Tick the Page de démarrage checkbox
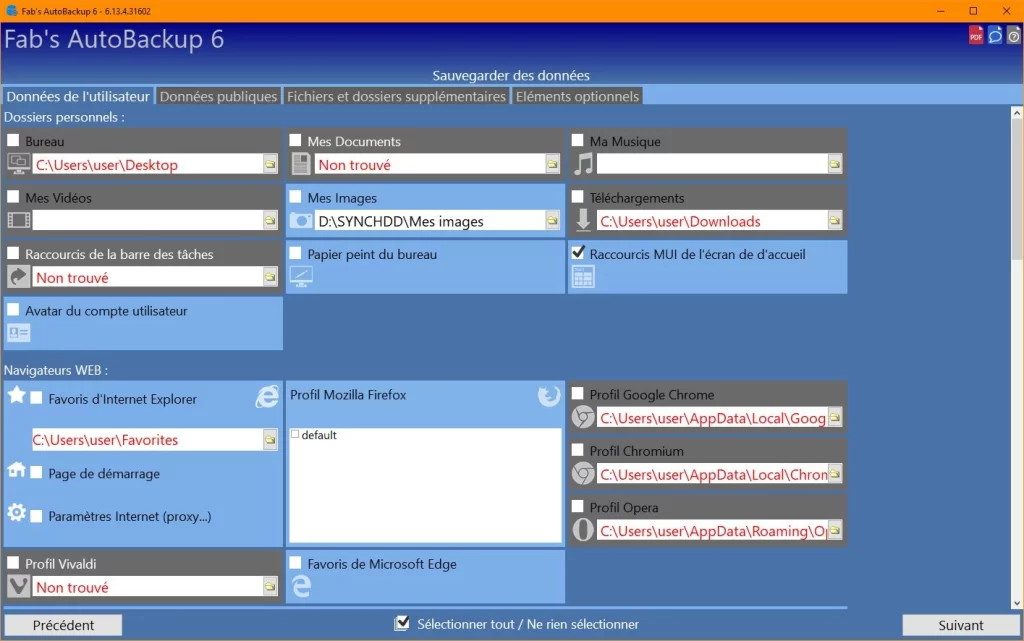The width and height of the screenshot is (1024, 641). click(x=37, y=472)
